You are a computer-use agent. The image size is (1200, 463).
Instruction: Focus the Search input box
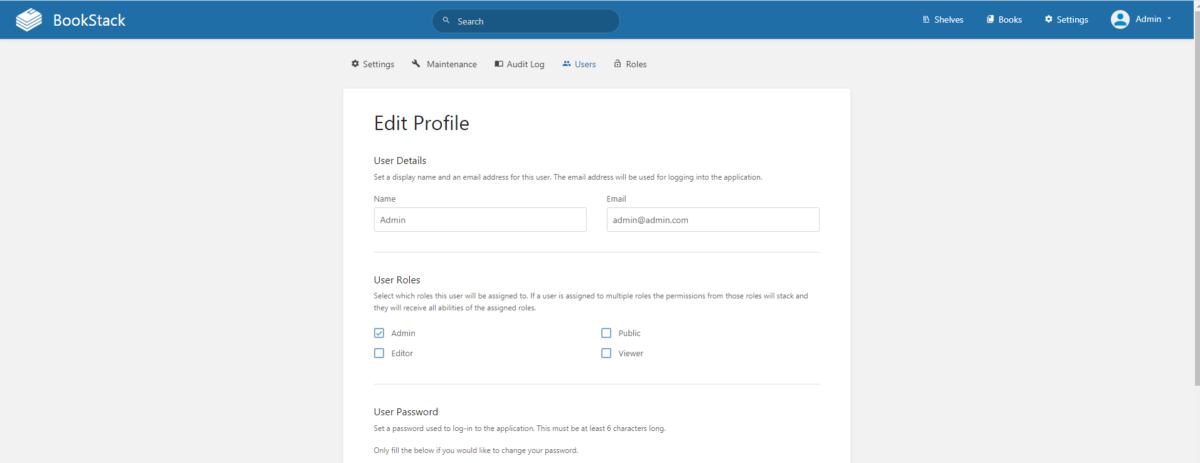click(530, 21)
